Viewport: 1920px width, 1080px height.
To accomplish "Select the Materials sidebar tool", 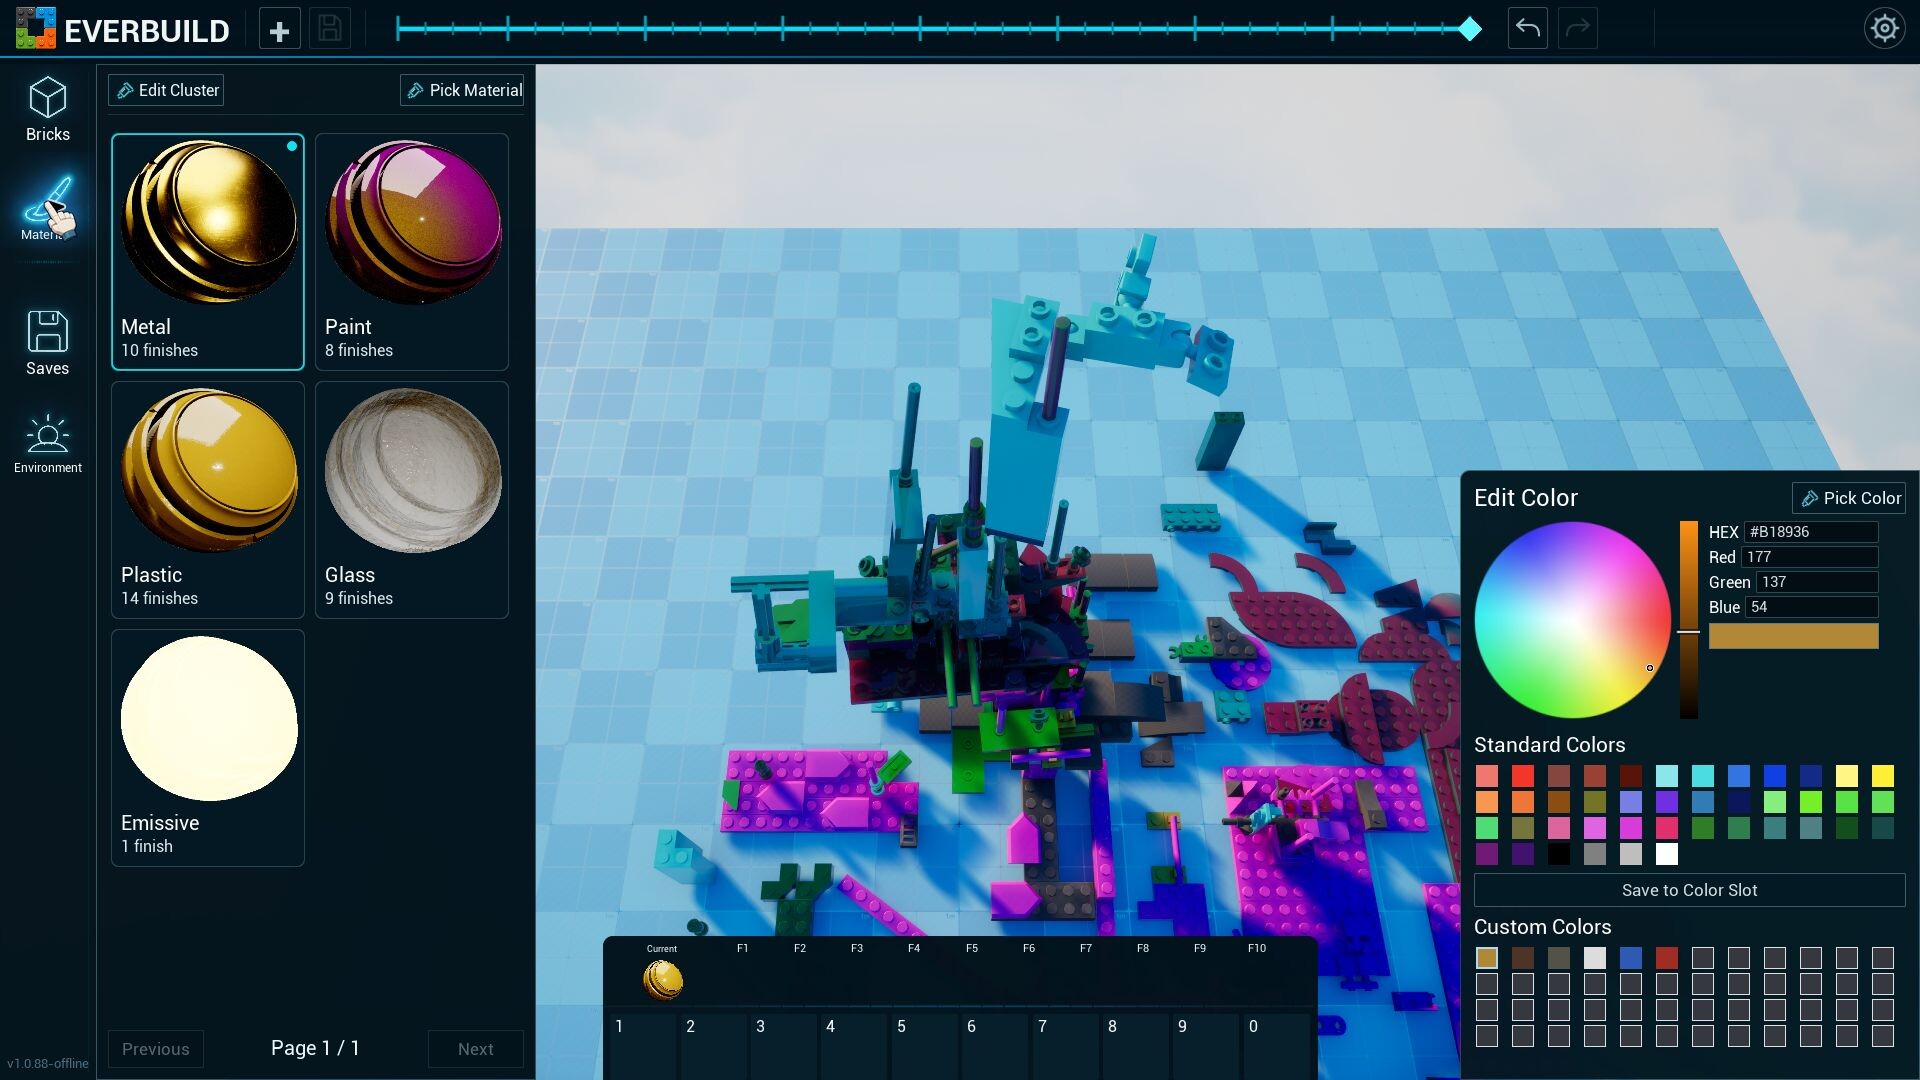I will [47, 208].
